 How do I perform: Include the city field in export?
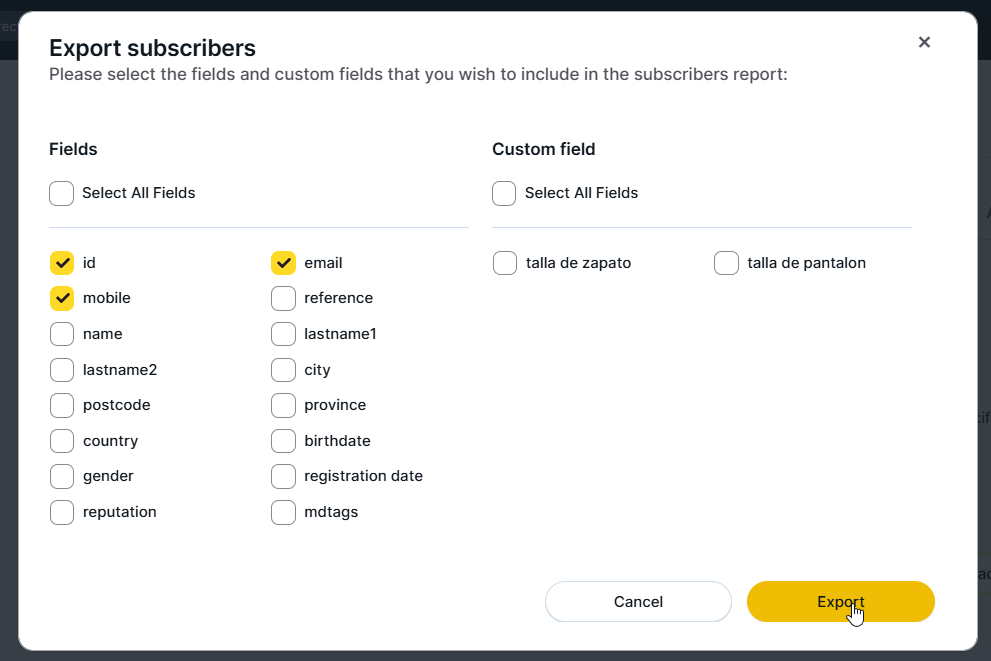[x=284, y=370]
